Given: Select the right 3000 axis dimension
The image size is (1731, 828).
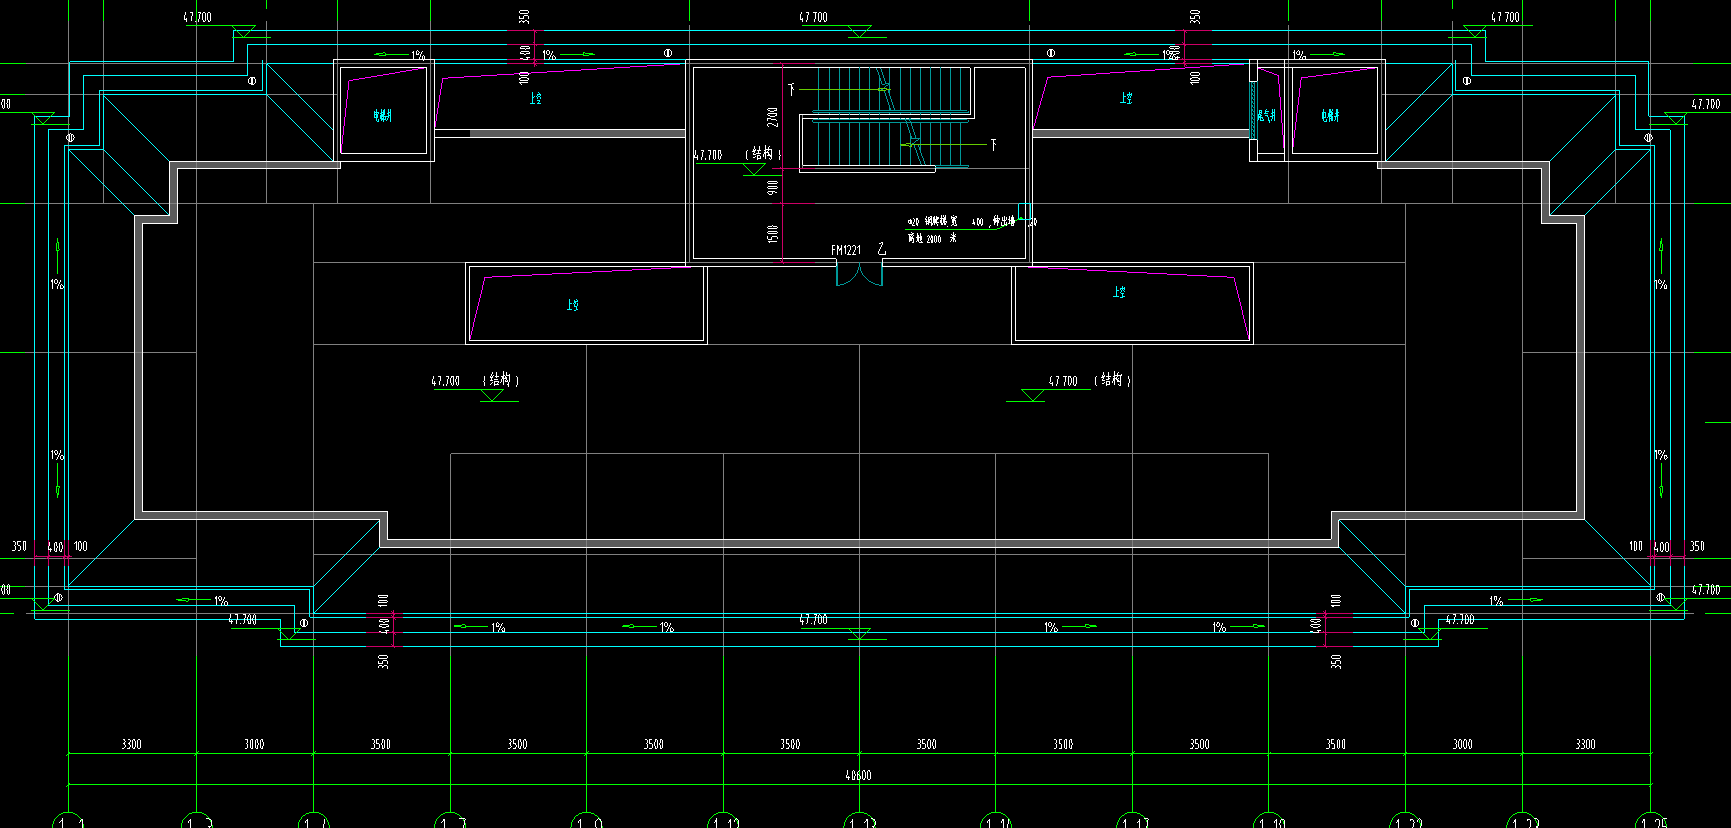Looking at the screenshot, I should pyautogui.click(x=1462, y=744).
